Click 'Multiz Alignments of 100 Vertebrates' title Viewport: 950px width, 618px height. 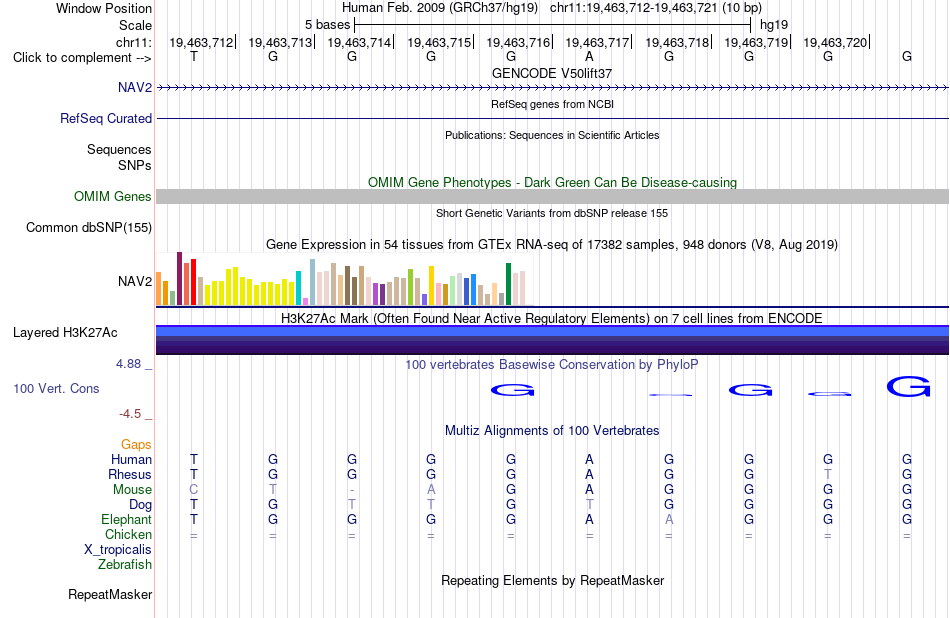(x=552, y=431)
